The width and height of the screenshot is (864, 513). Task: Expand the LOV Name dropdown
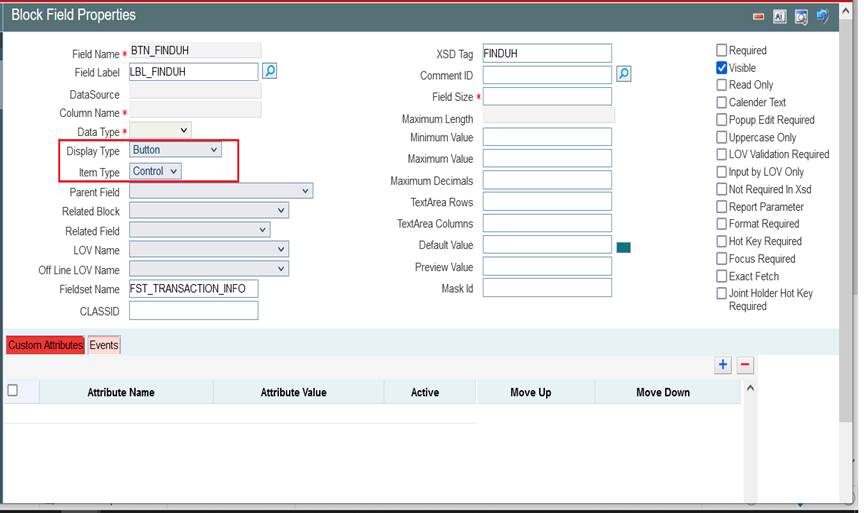click(x=209, y=249)
